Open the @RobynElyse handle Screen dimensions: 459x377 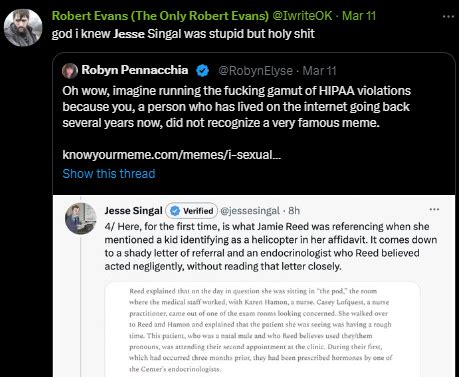point(255,71)
